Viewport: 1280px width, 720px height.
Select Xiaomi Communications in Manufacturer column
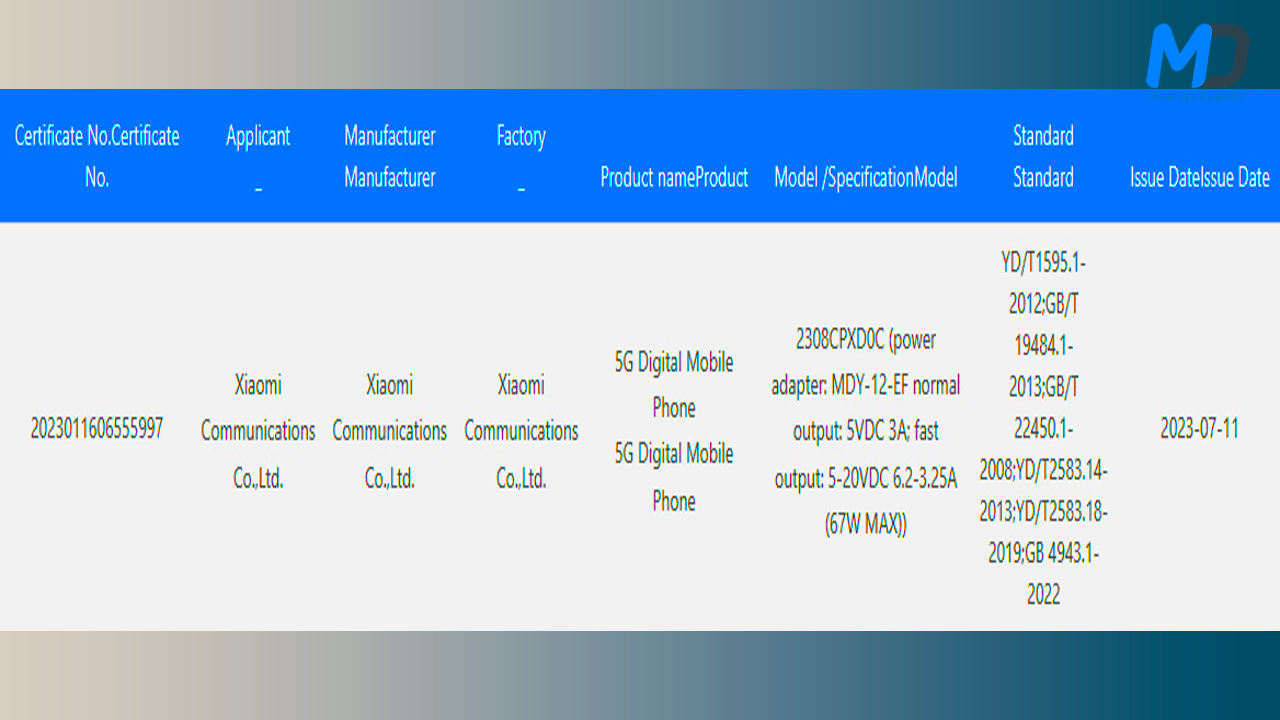pos(390,431)
